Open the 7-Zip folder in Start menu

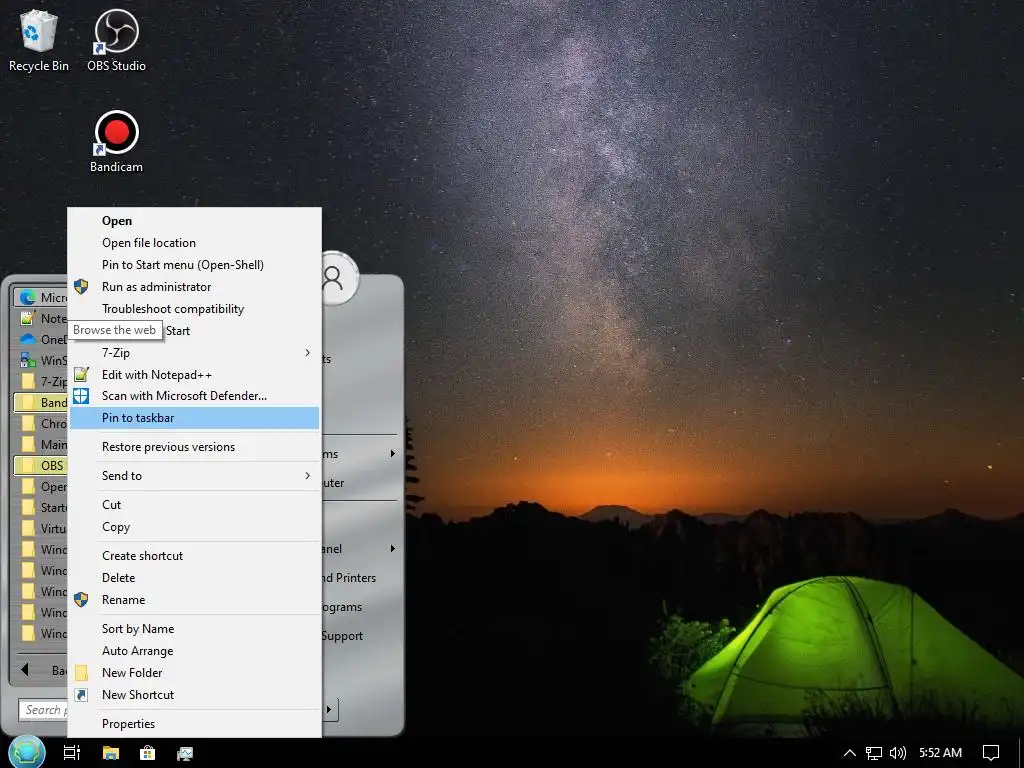pos(40,381)
